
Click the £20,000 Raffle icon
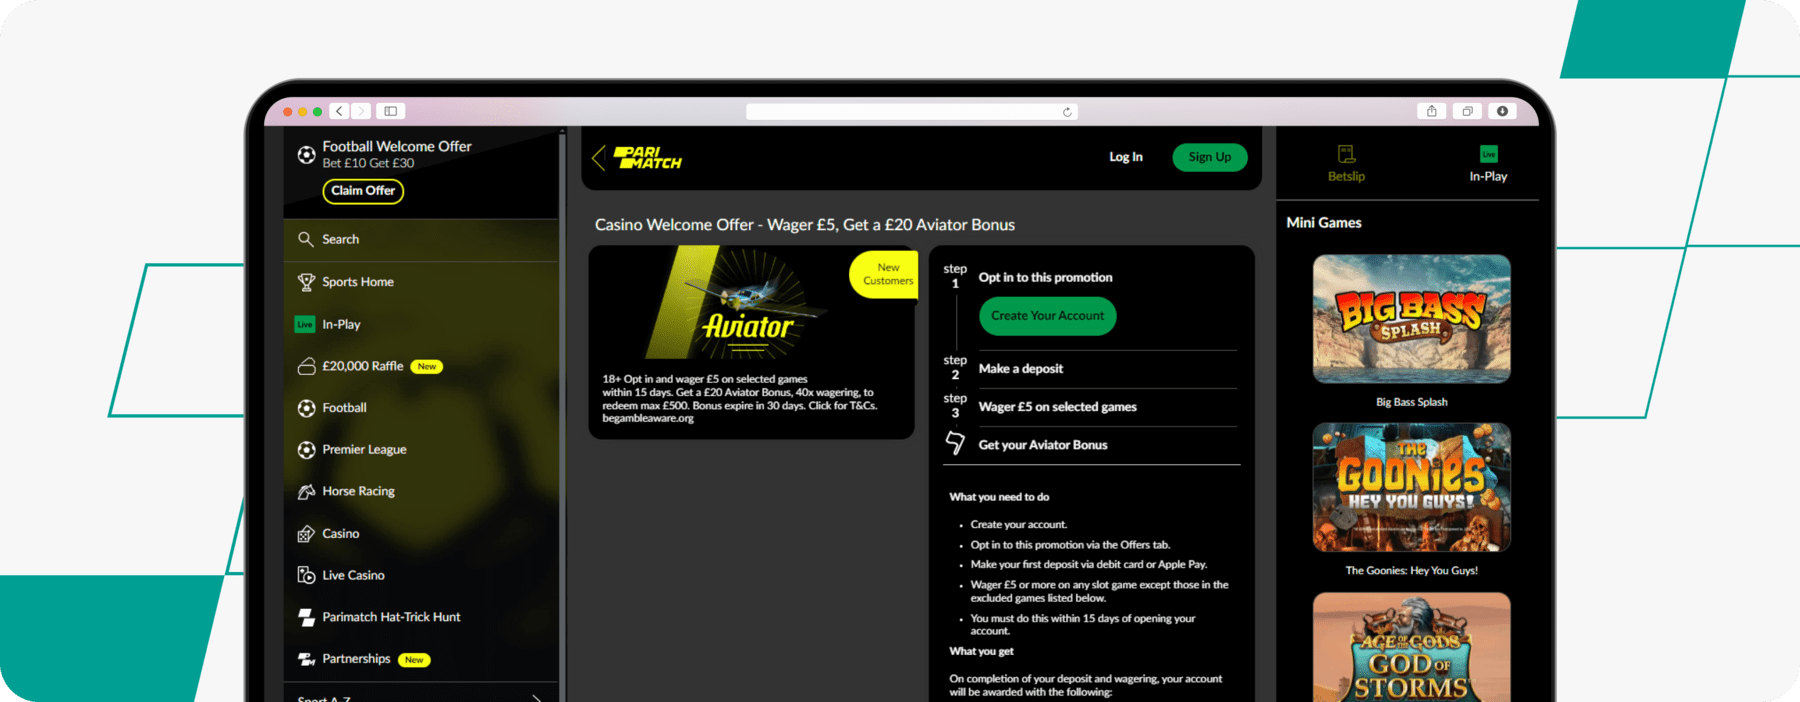click(306, 366)
